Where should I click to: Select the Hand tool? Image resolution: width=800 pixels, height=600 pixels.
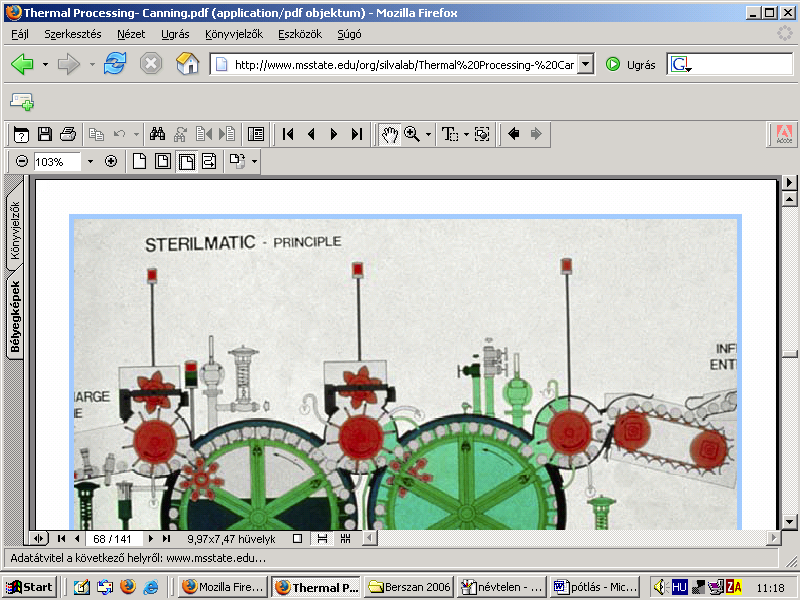point(389,134)
